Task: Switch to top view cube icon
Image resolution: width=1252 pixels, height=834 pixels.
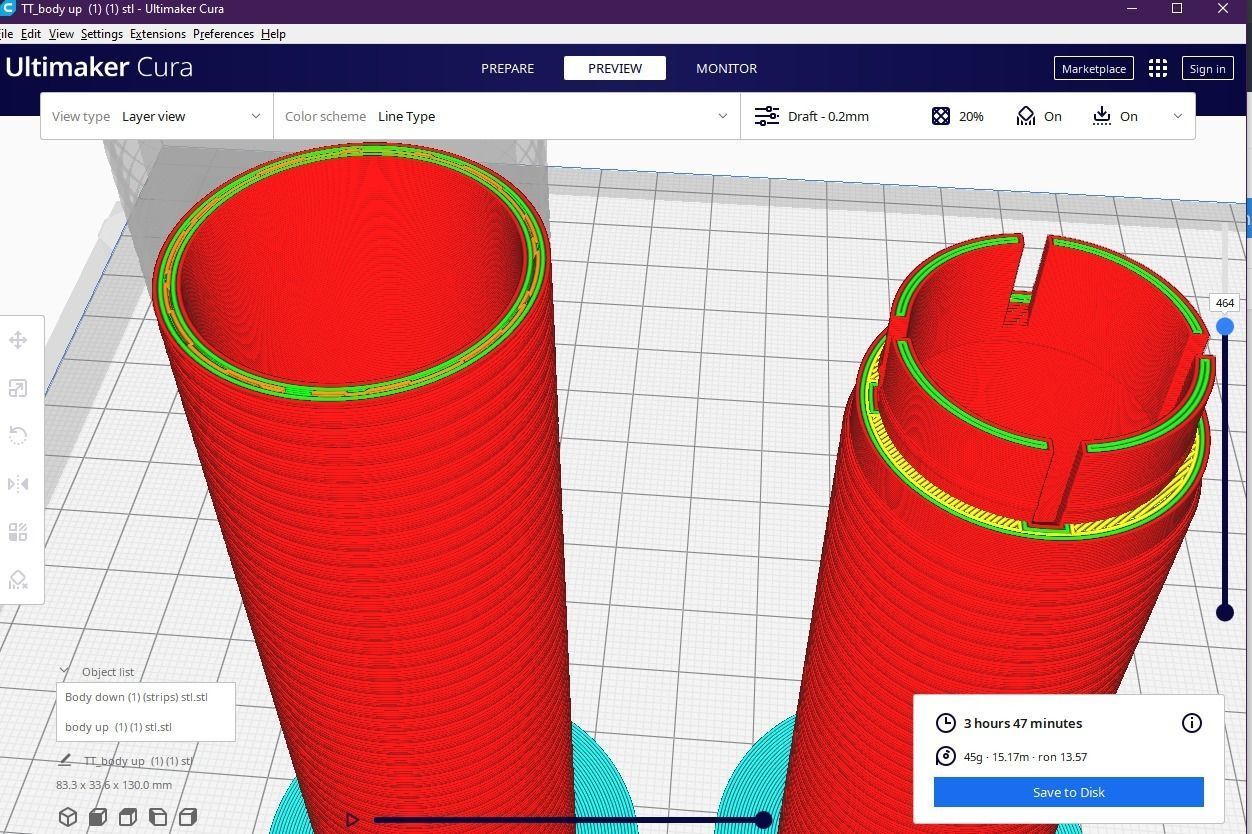Action: coord(128,817)
